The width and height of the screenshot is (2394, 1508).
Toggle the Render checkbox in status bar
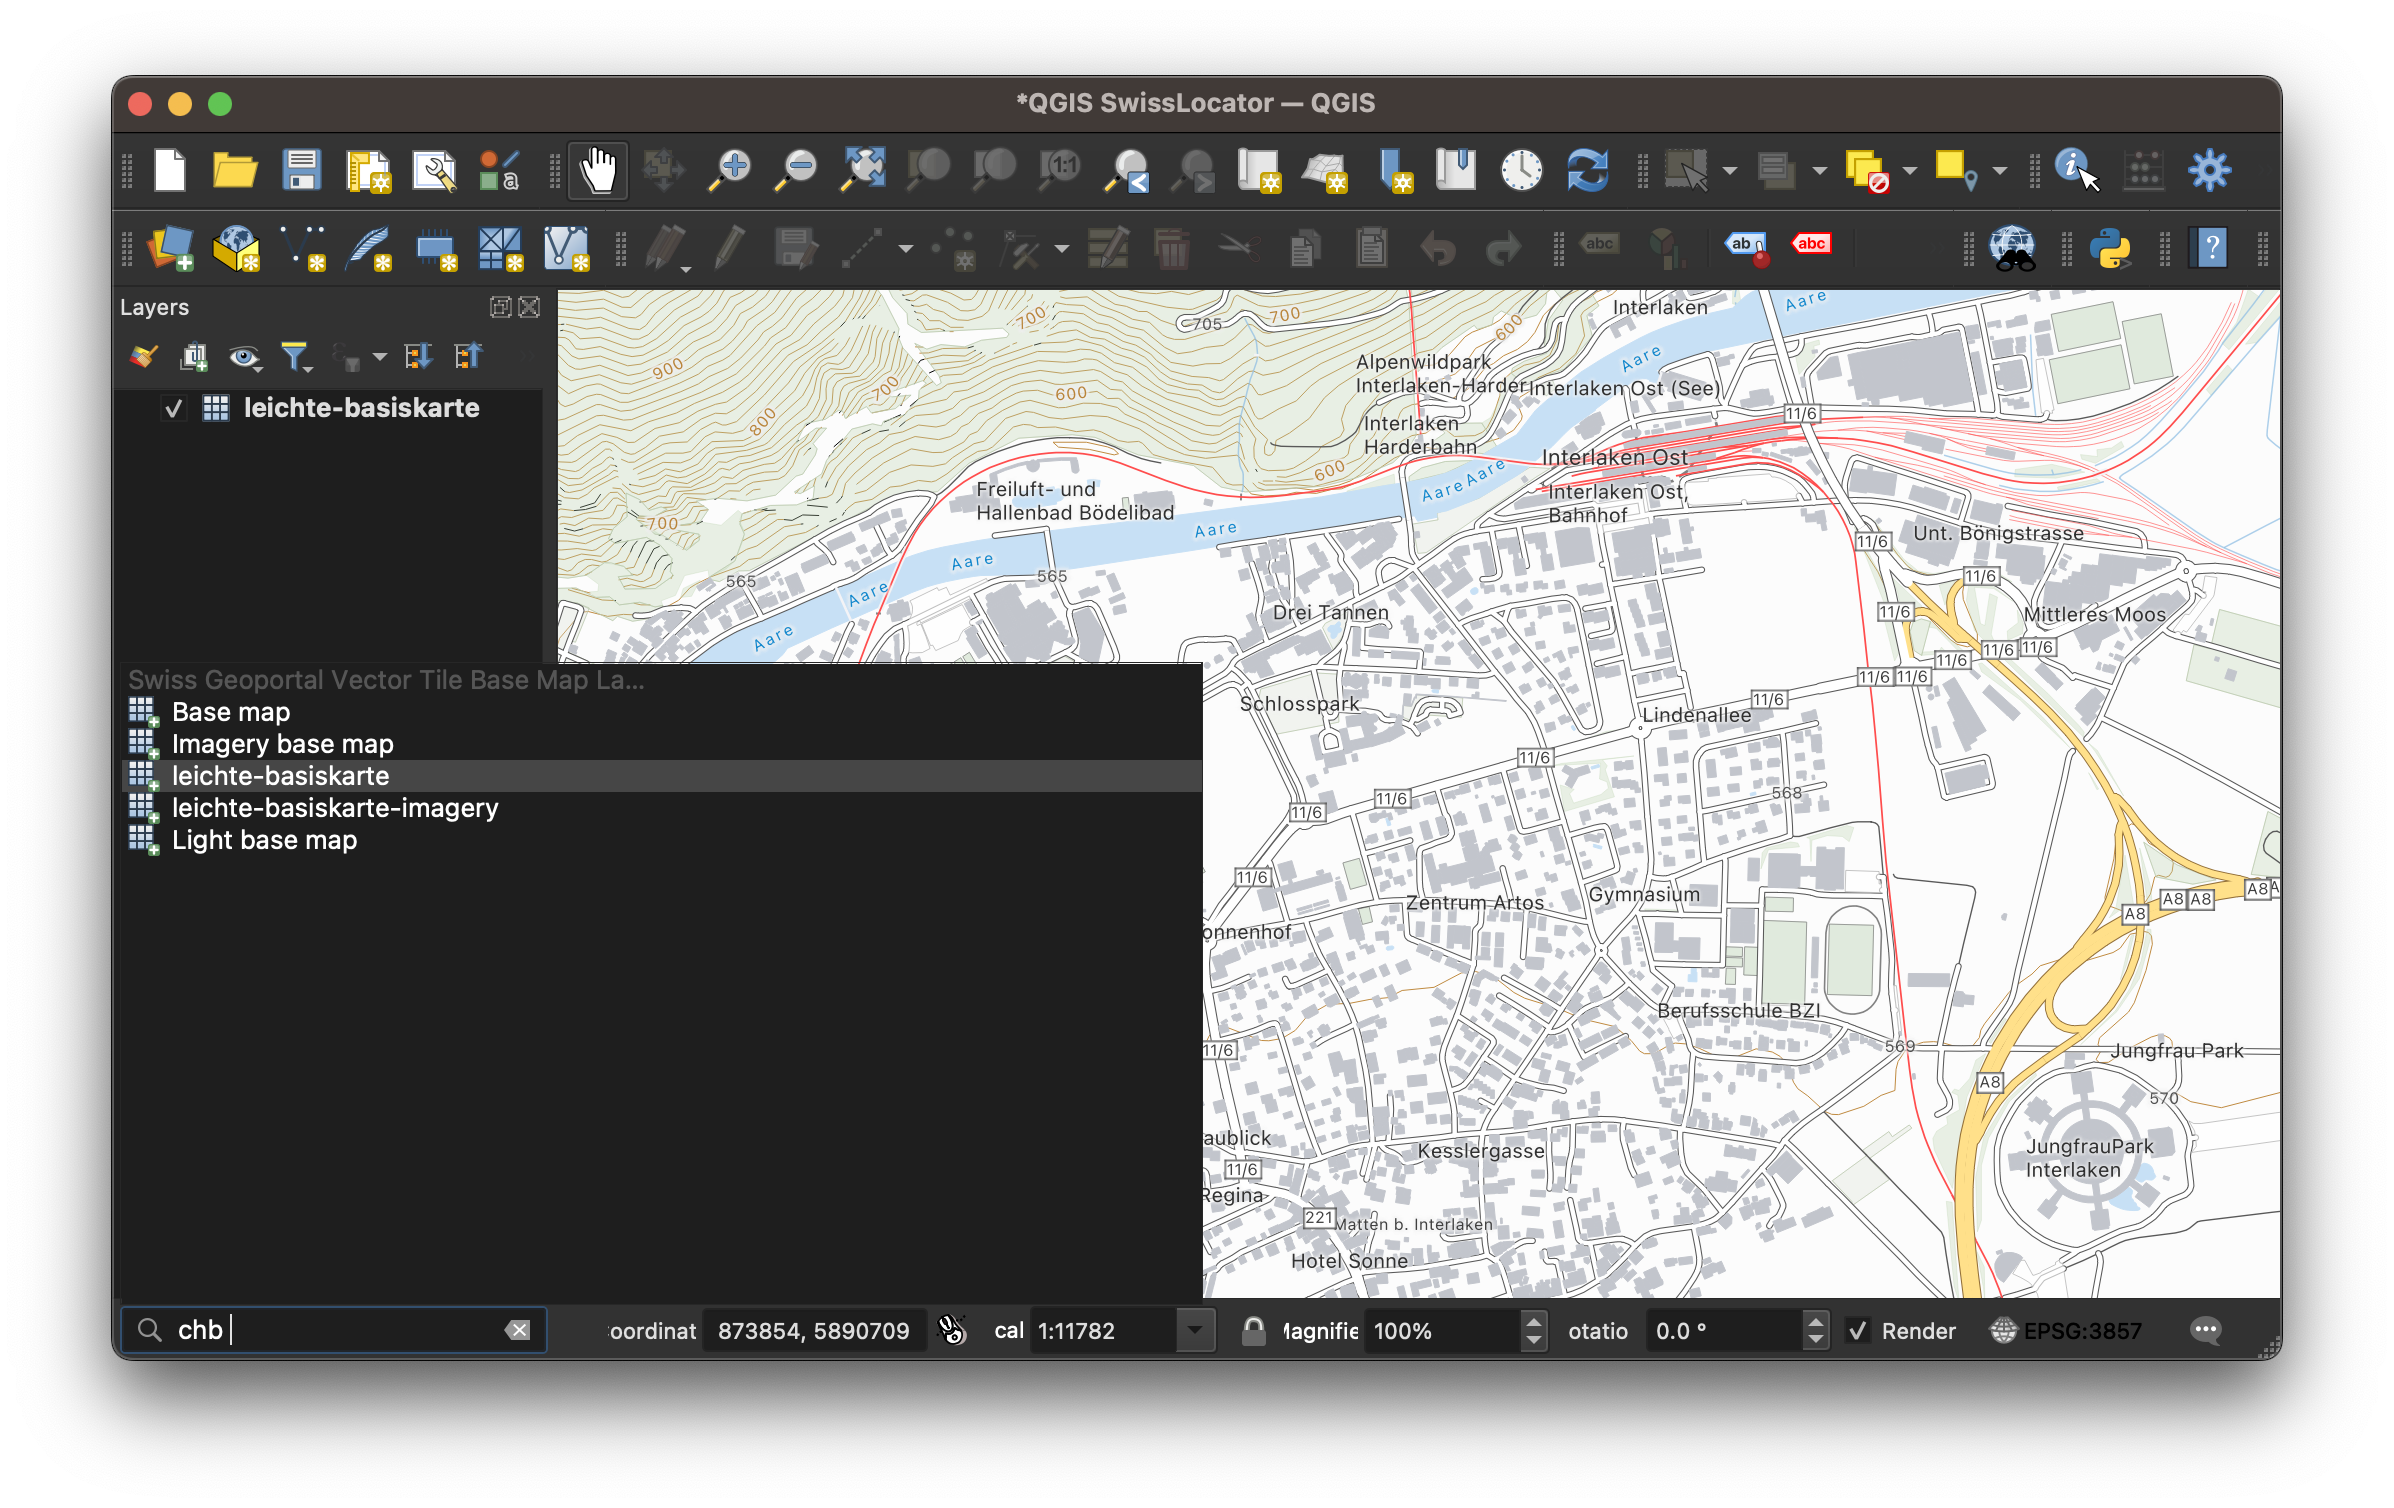coord(1858,1331)
